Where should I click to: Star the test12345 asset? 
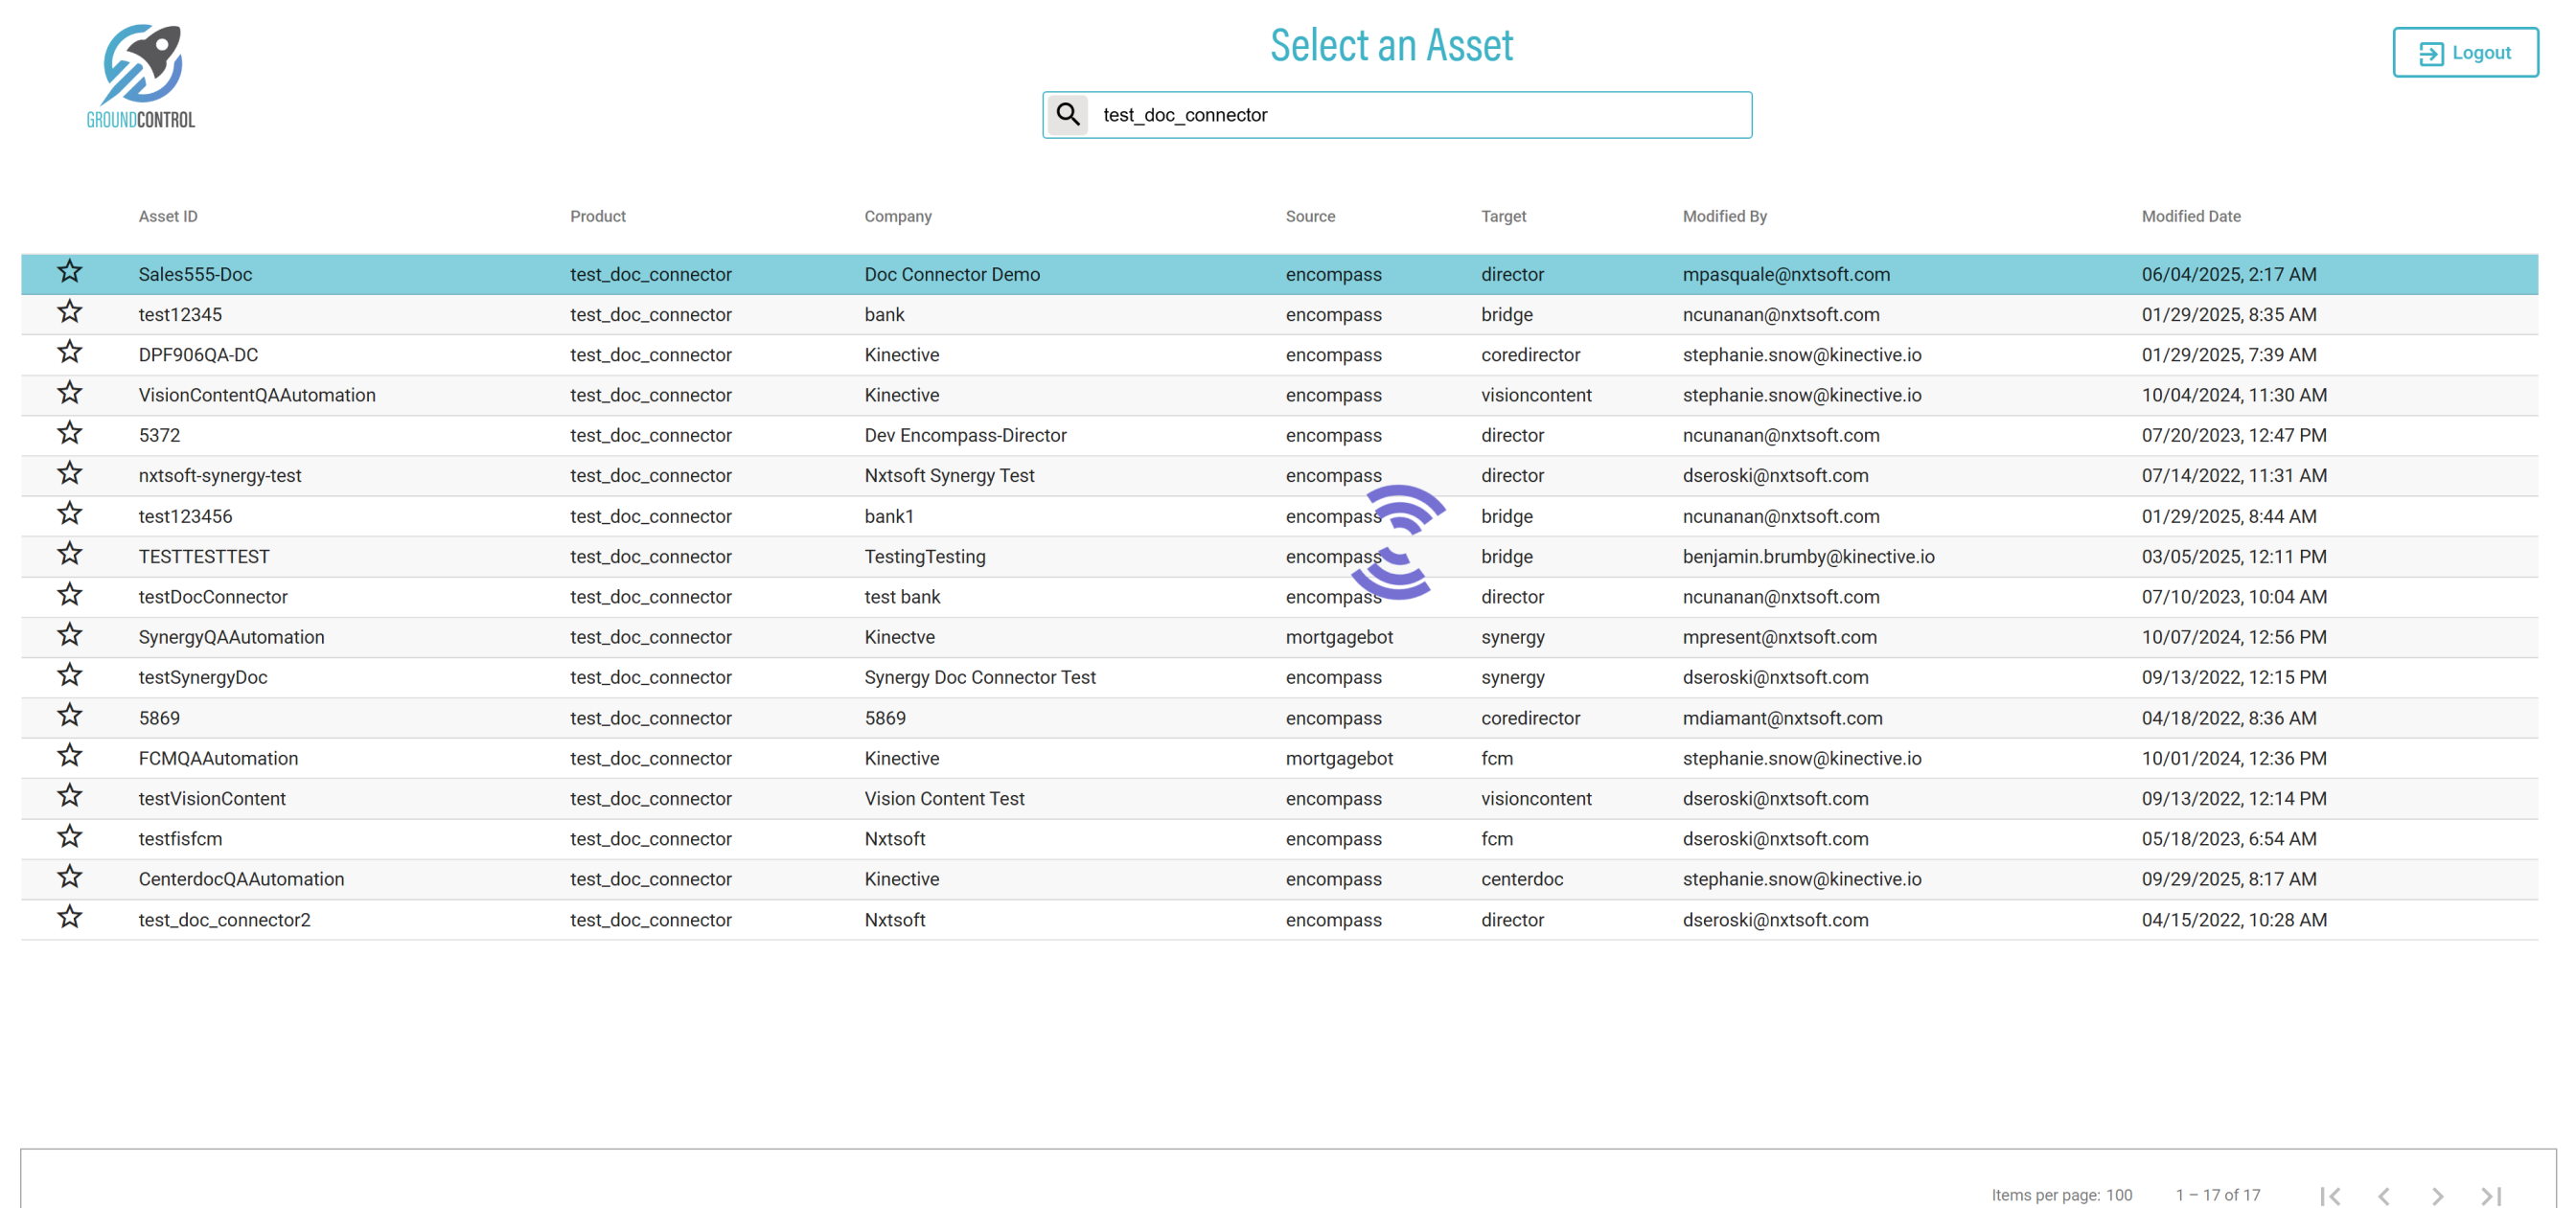[x=69, y=312]
